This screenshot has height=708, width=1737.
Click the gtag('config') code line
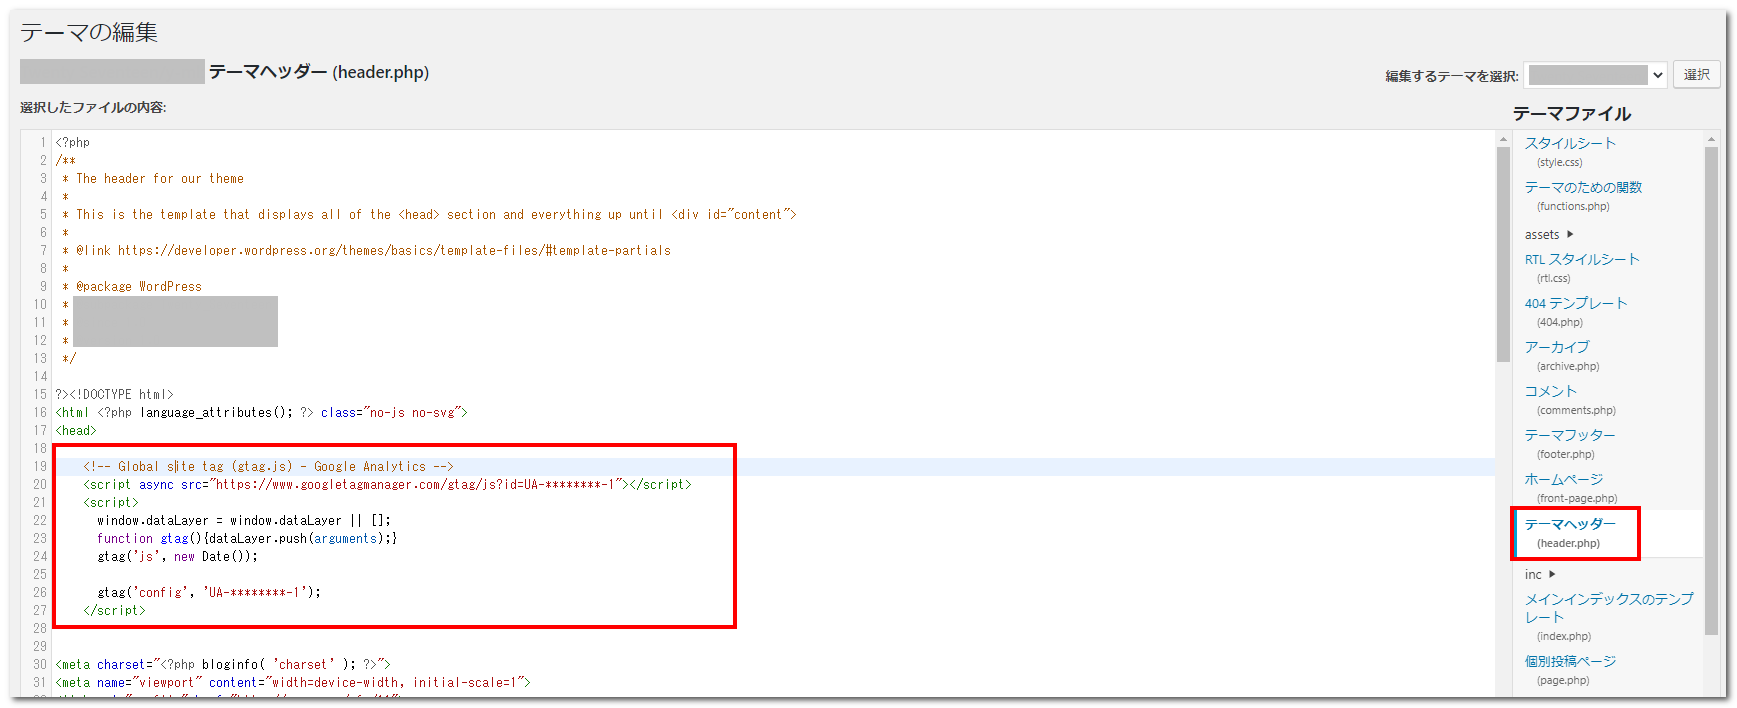pos(209,593)
